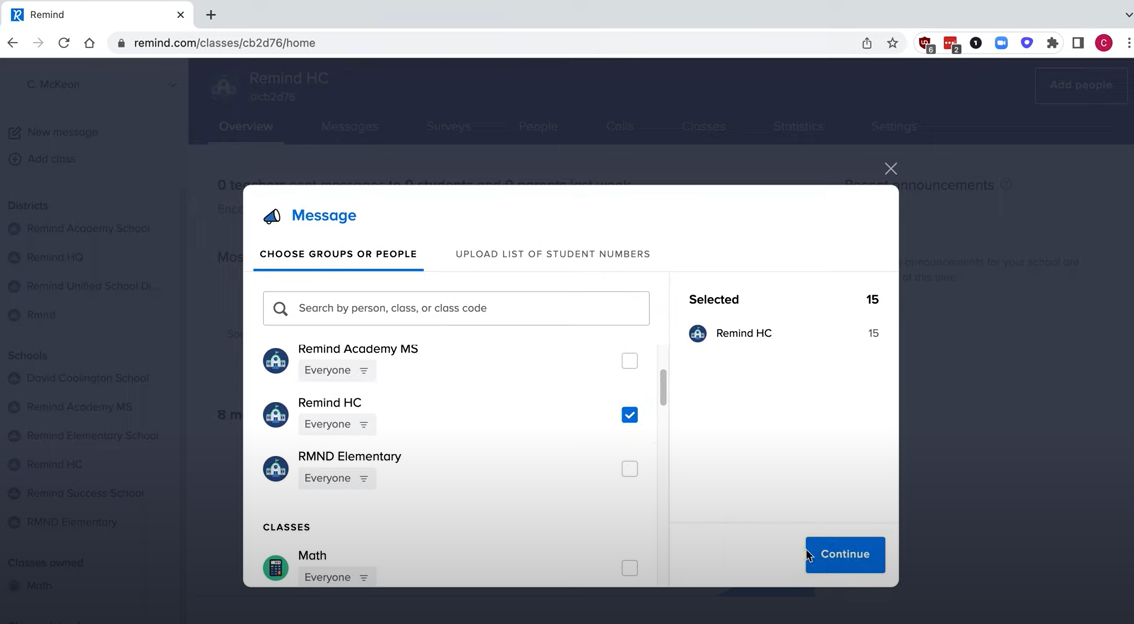Click the megaphone Message icon
Viewport: 1134px width, 624px height.
click(272, 215)
